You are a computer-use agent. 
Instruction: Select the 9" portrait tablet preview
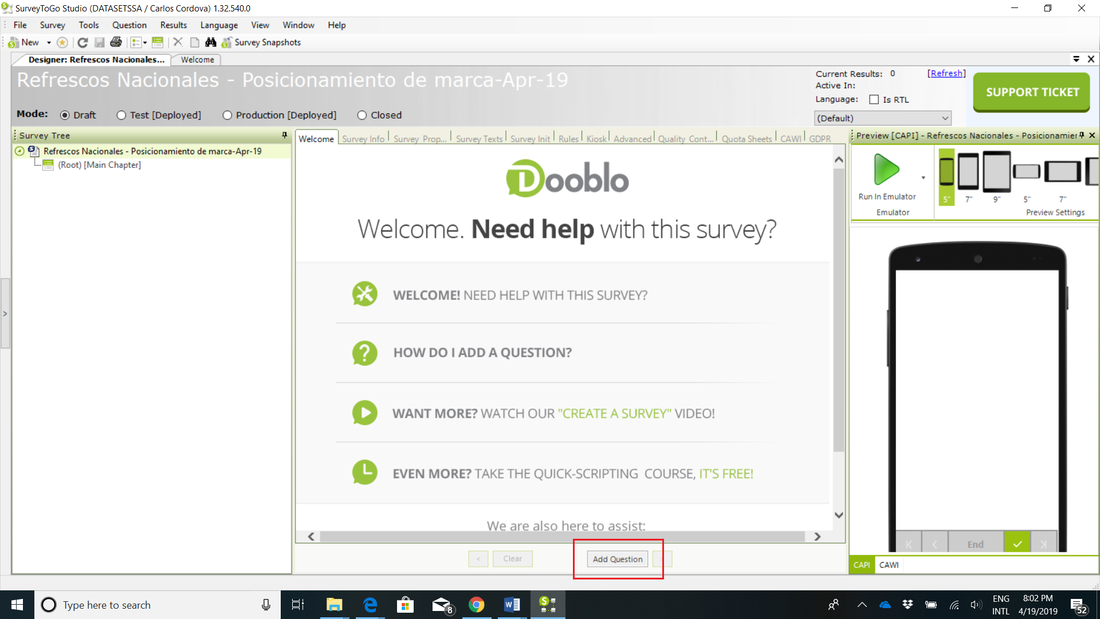tap(996, 175)
